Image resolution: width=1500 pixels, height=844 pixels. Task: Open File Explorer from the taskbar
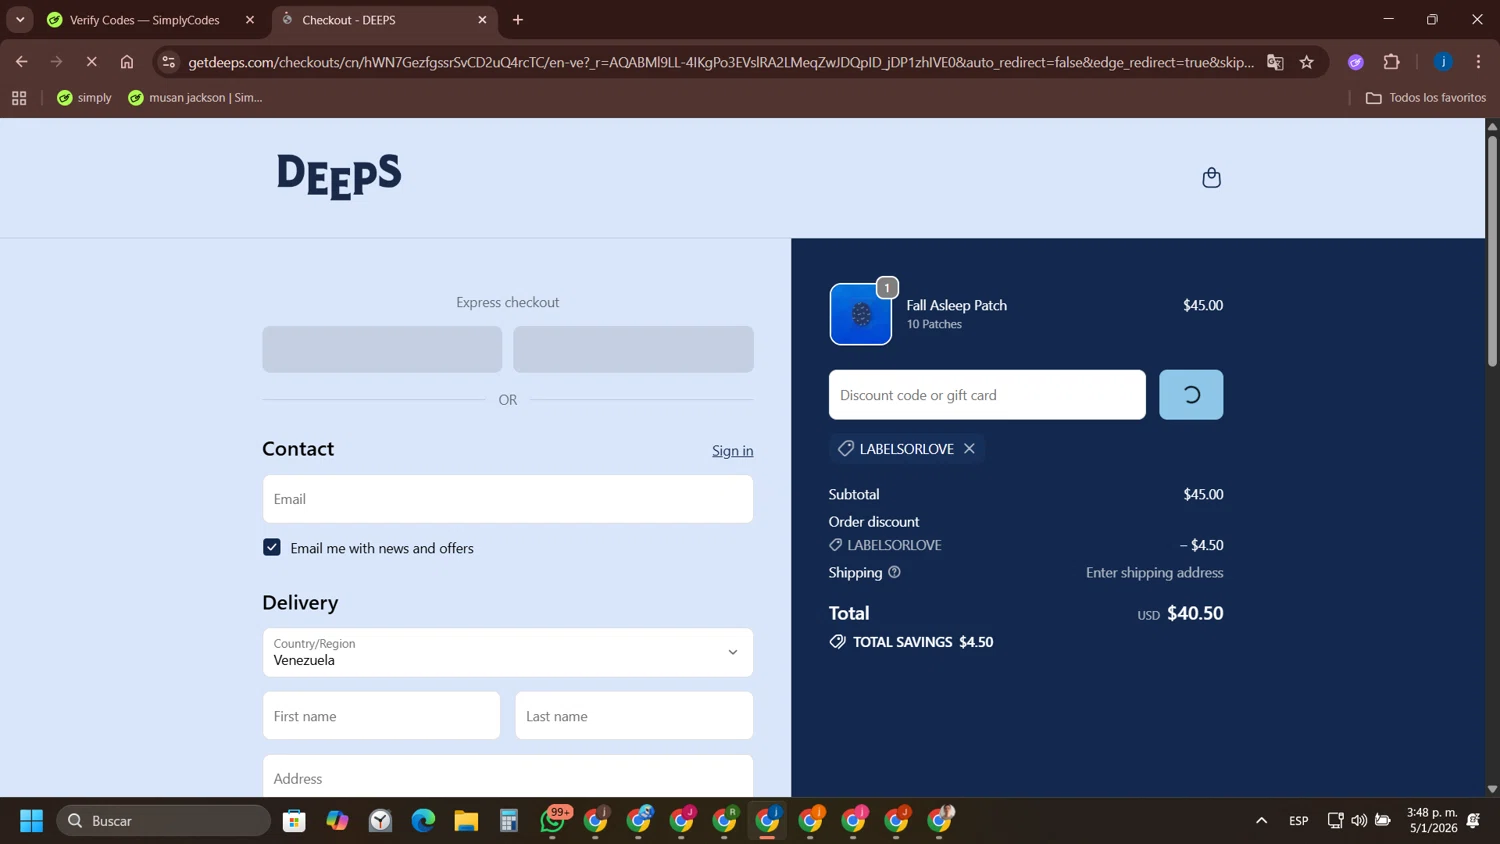click(x=466, y=821)
